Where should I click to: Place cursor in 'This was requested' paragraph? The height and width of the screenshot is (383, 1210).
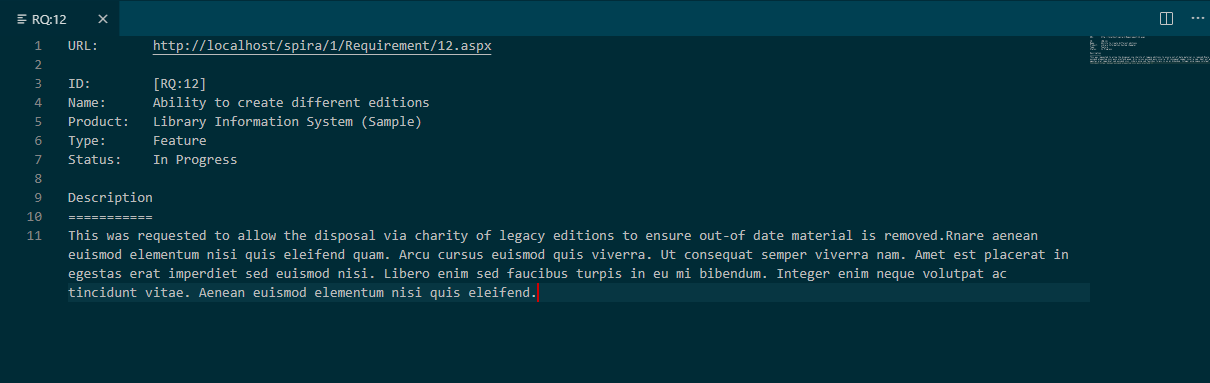(568, 264)
